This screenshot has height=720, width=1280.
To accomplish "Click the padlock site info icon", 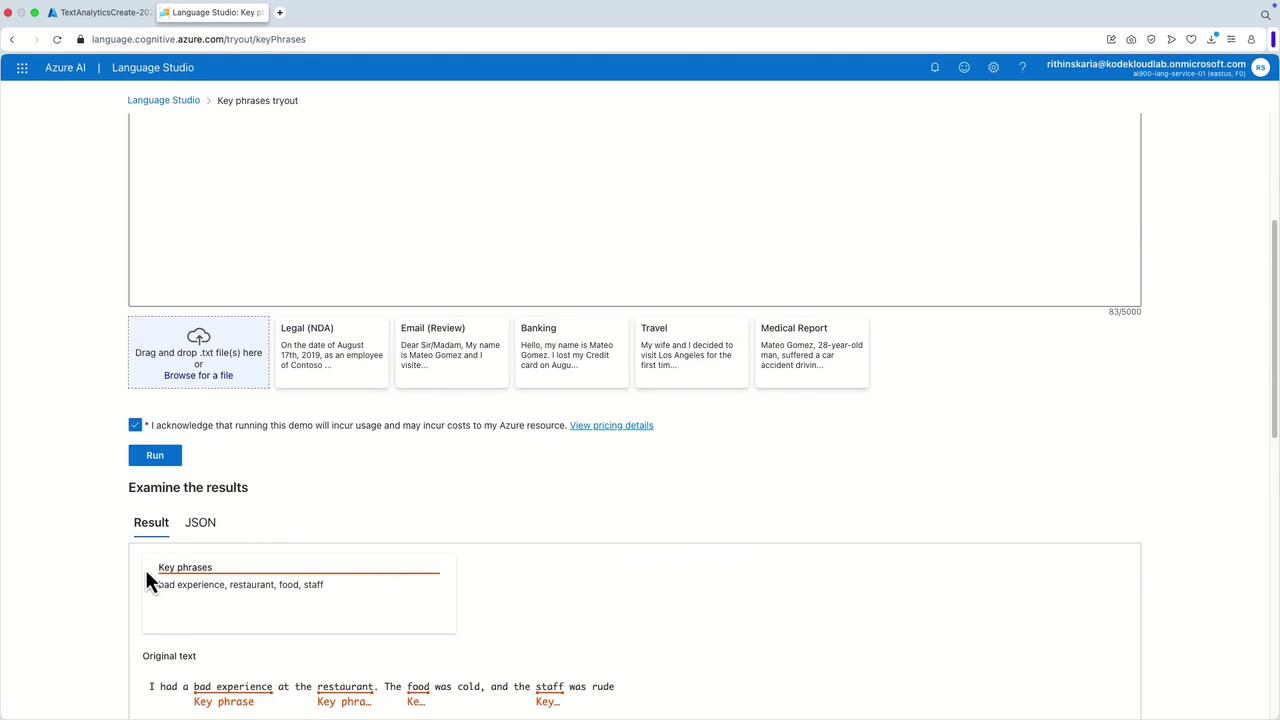I will tap(81, 39).
